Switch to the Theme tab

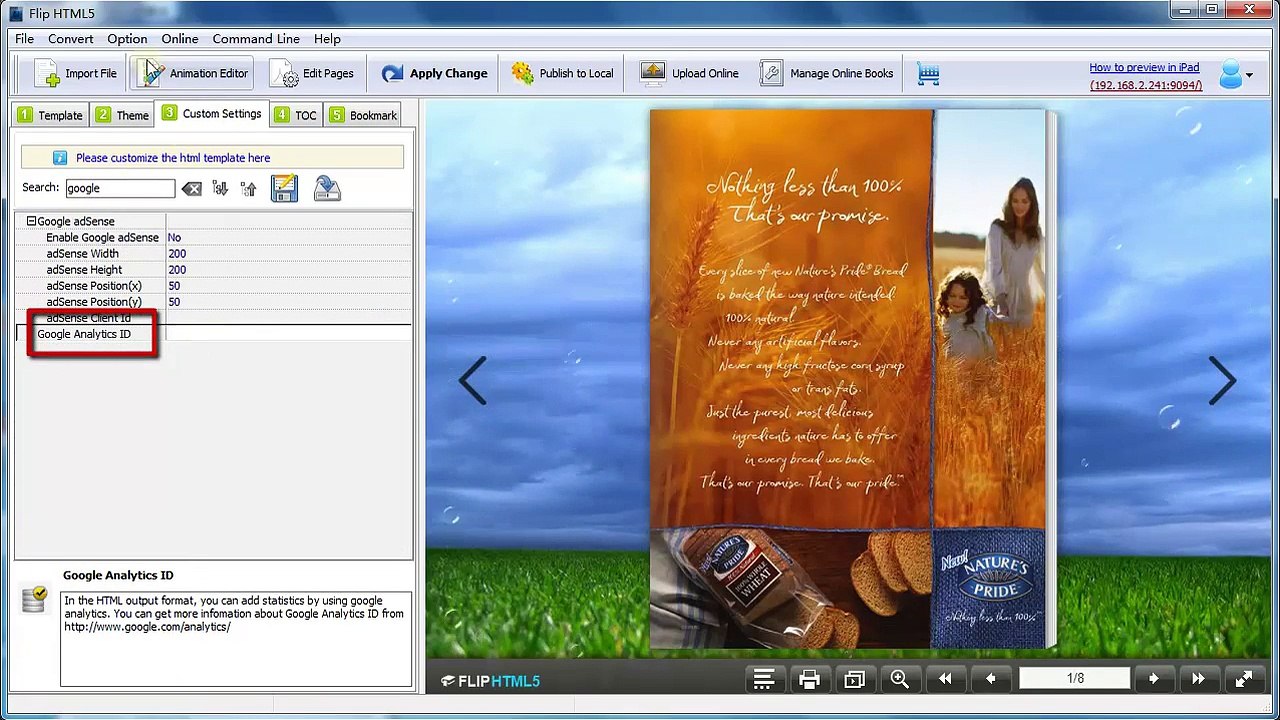(122, 115)
